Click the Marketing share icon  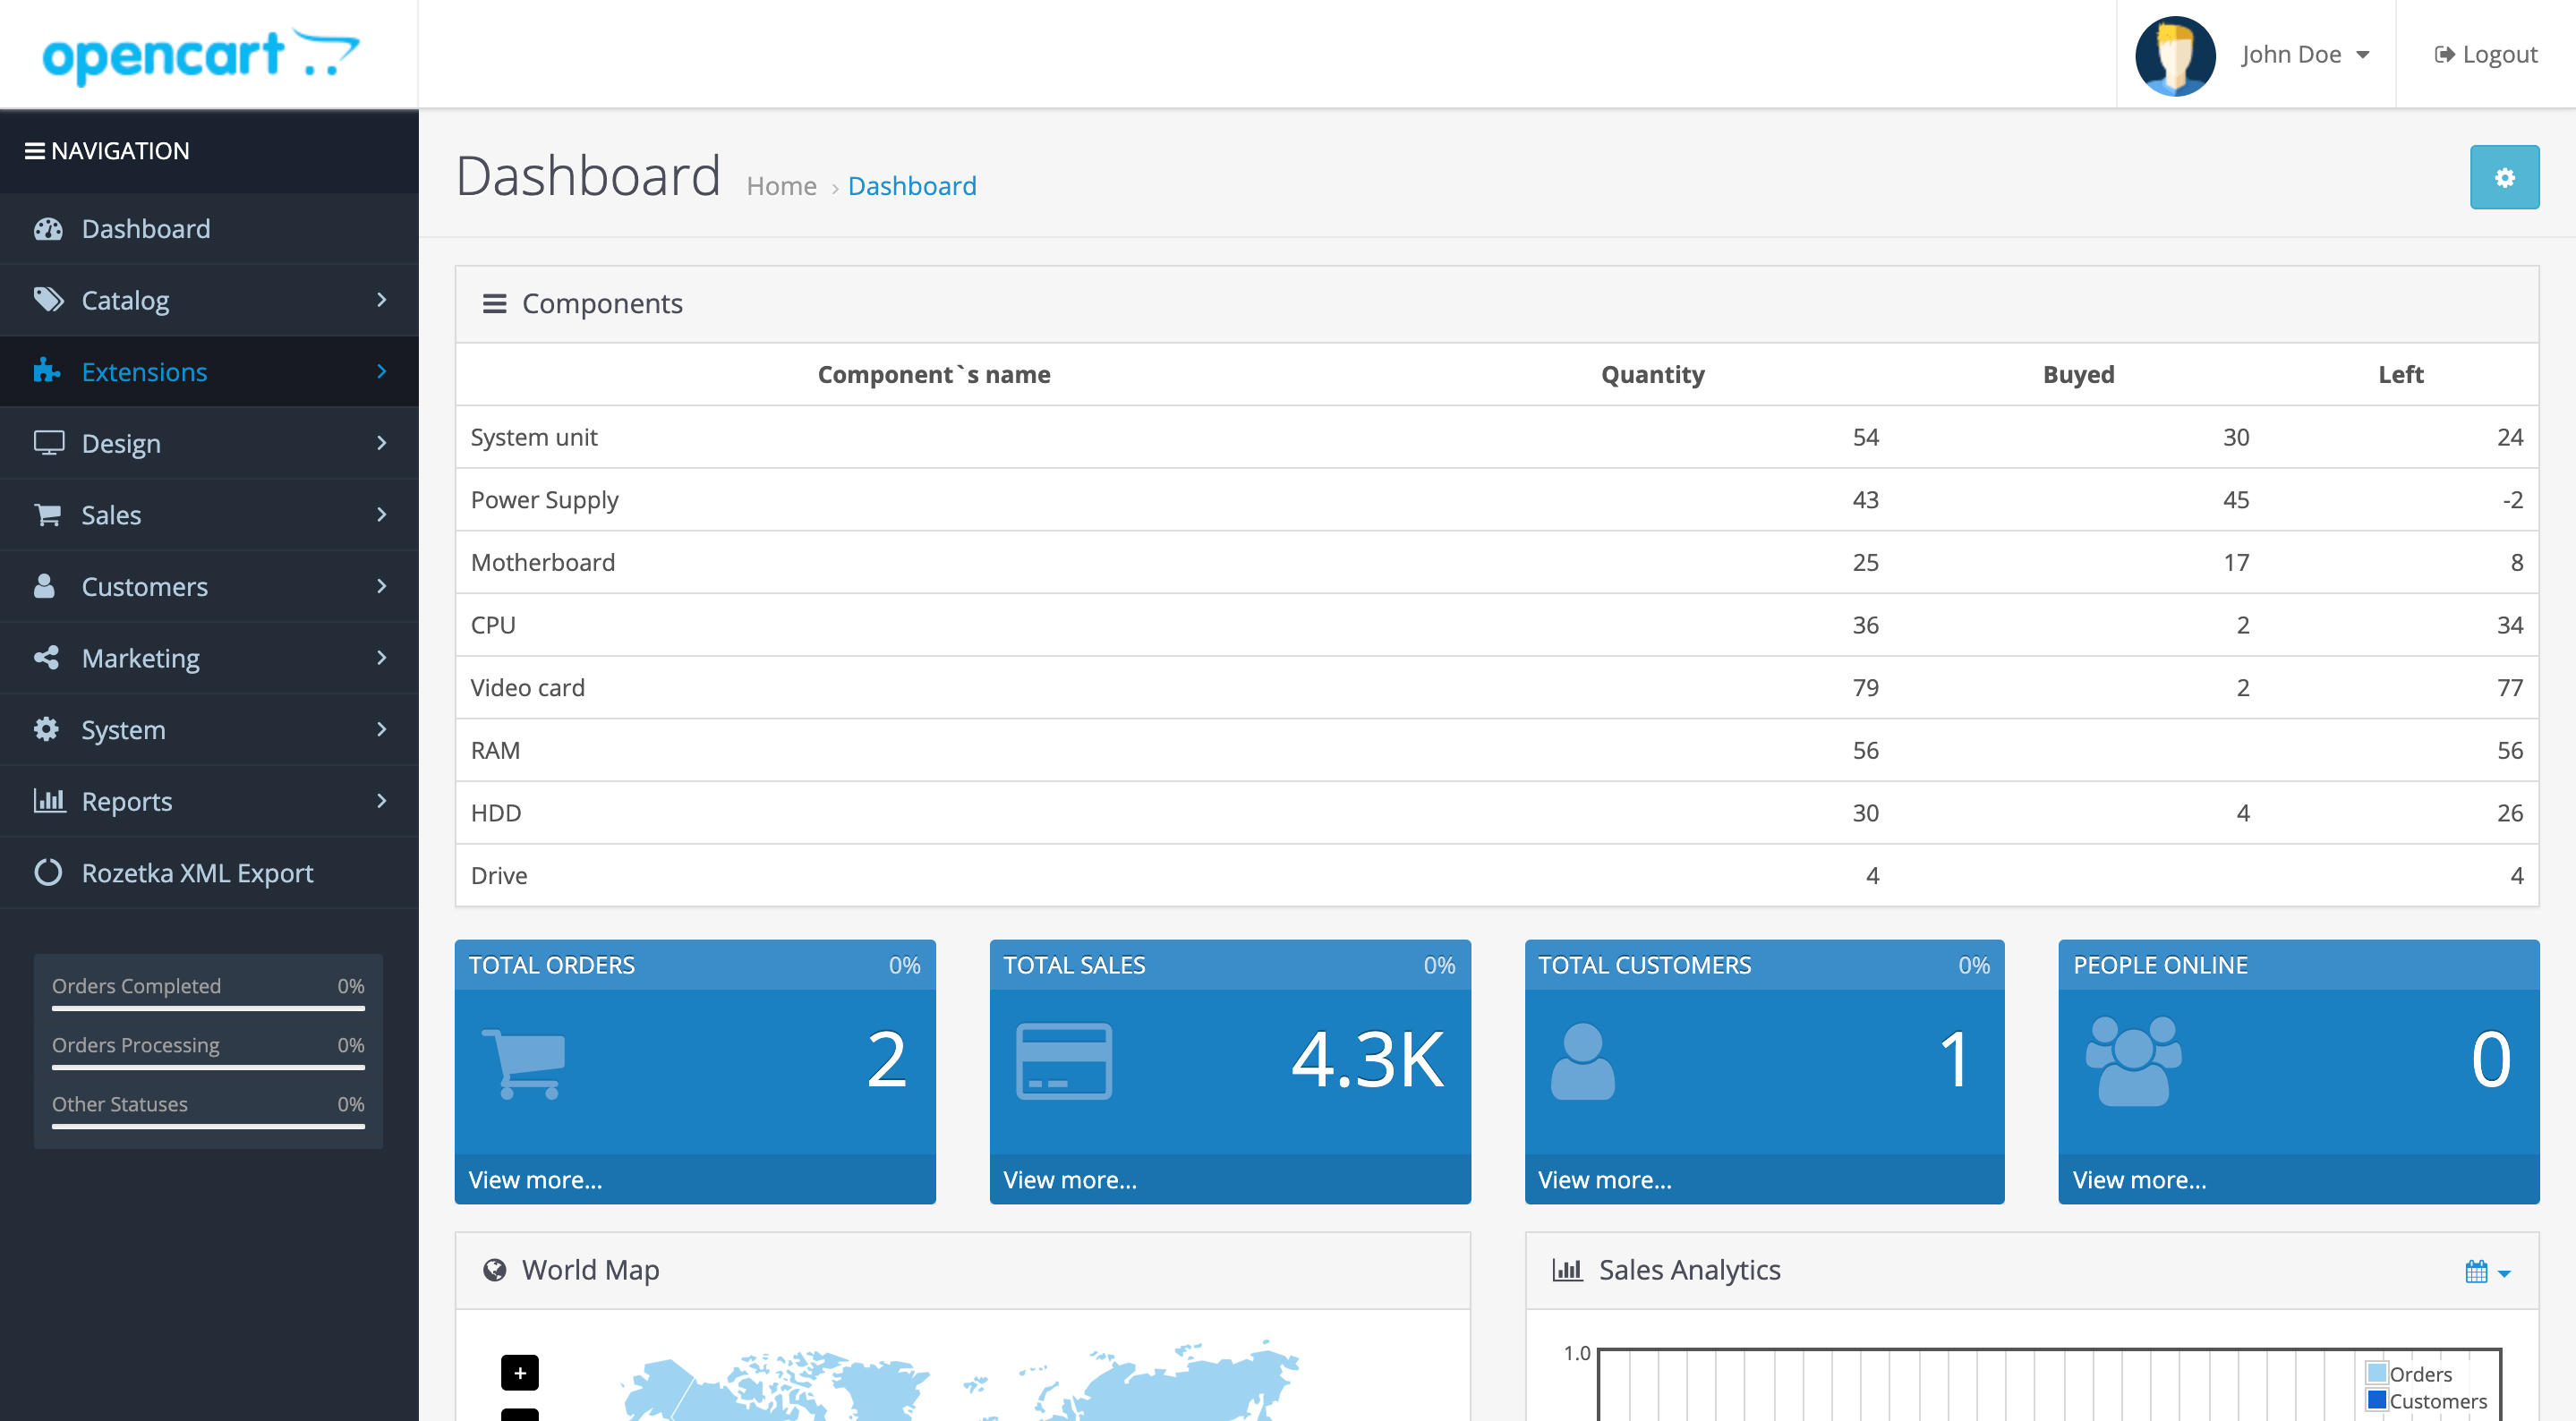[x=46, y=658]
